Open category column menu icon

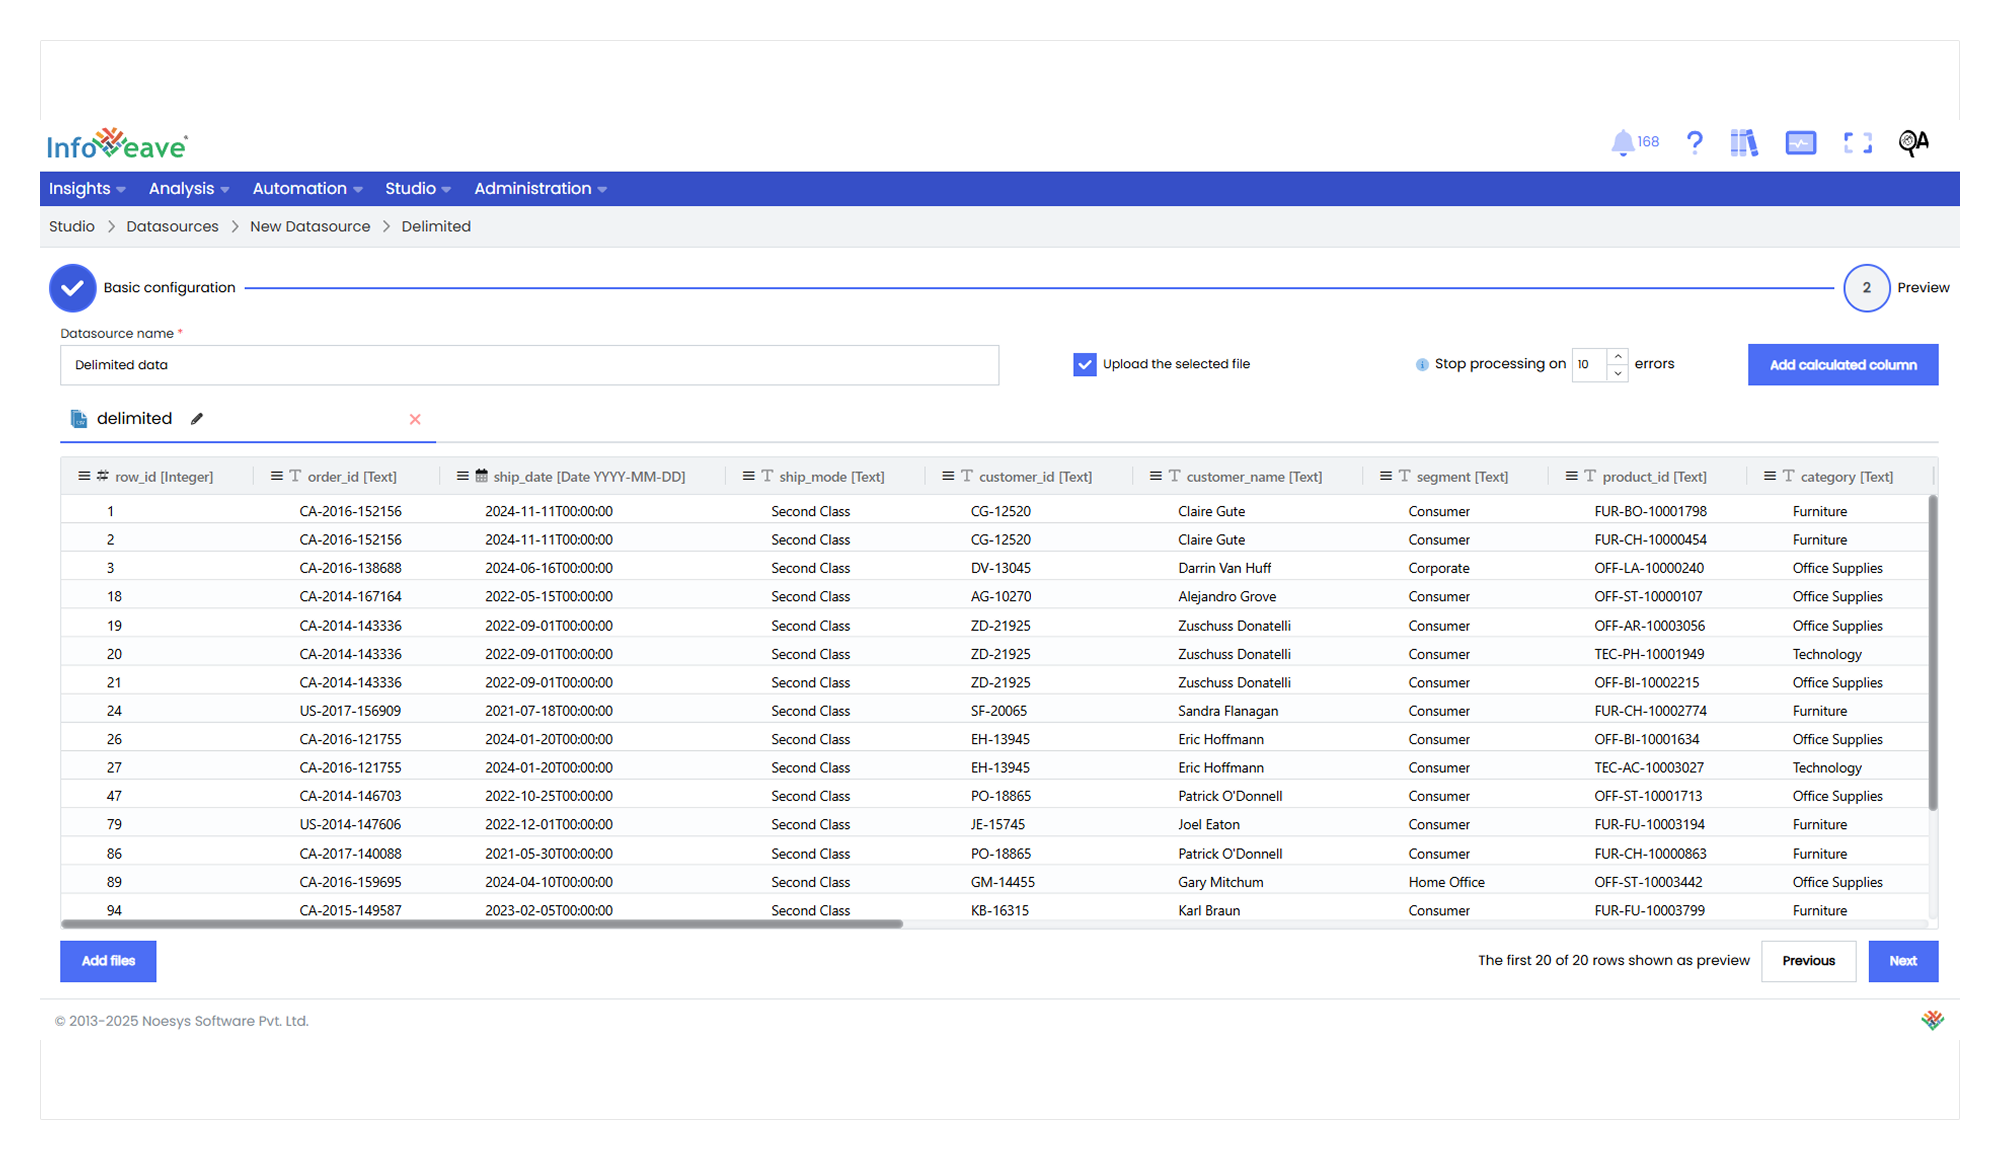tap(1770, 476)
